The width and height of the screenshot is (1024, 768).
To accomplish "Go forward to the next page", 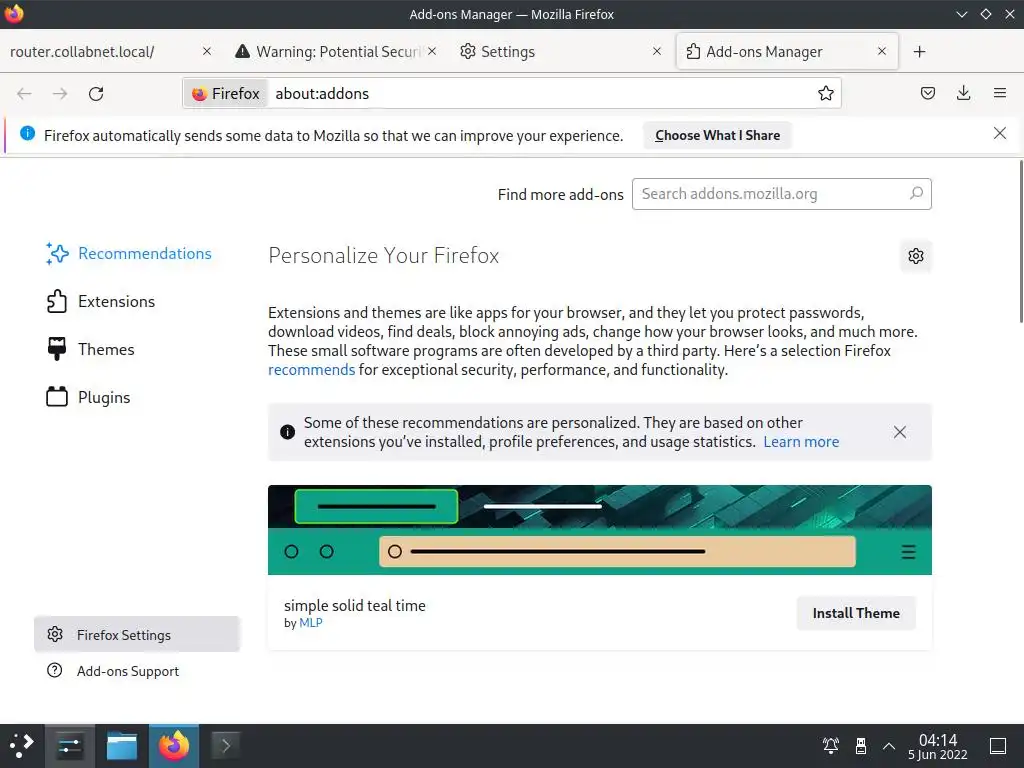I will coord(60,93).
